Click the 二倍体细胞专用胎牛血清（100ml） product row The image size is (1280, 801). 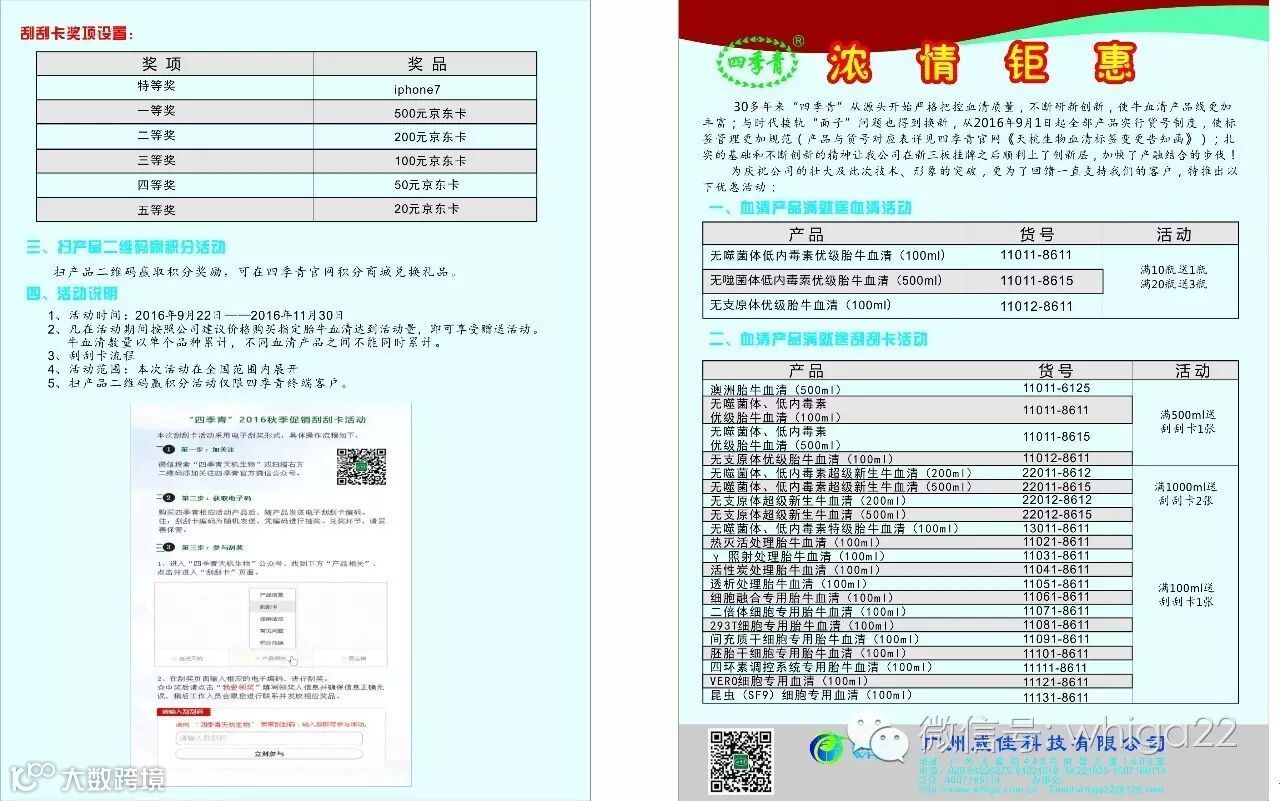(x=917, y=611)
